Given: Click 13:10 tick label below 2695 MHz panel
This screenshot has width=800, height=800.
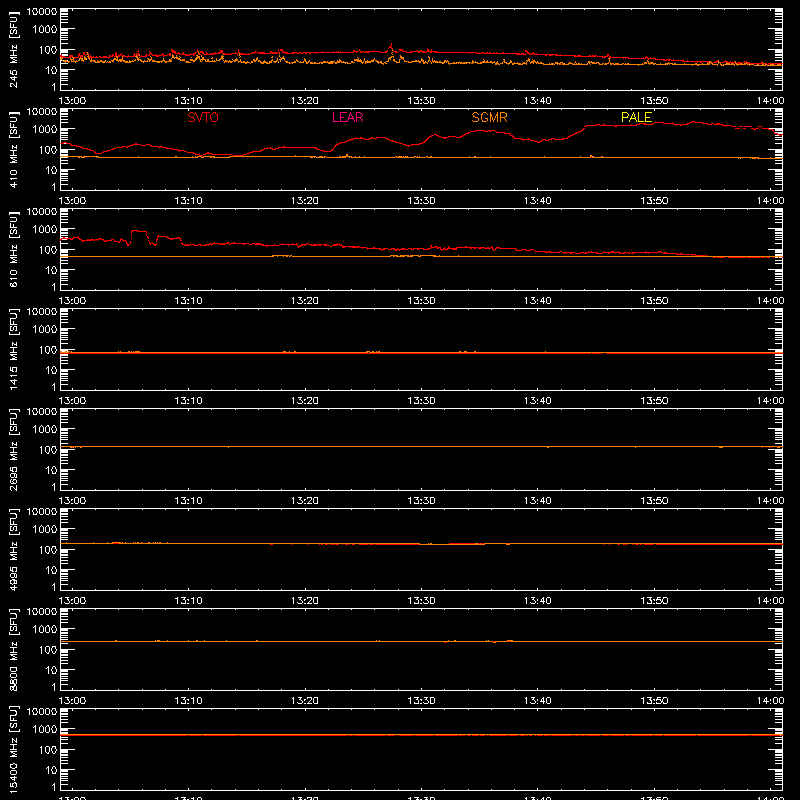Looking at the screenshot, I should click(188, 501).
